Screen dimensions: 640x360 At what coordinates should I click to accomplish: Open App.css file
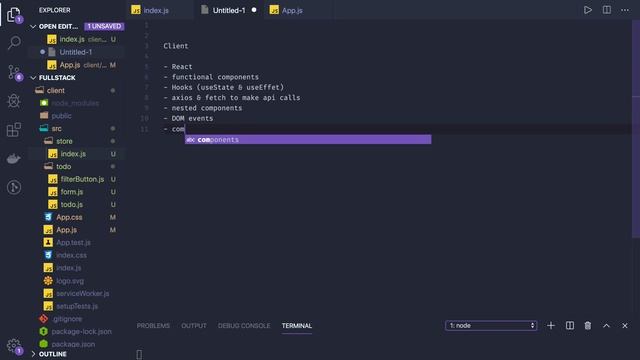[x=76, y=217]
